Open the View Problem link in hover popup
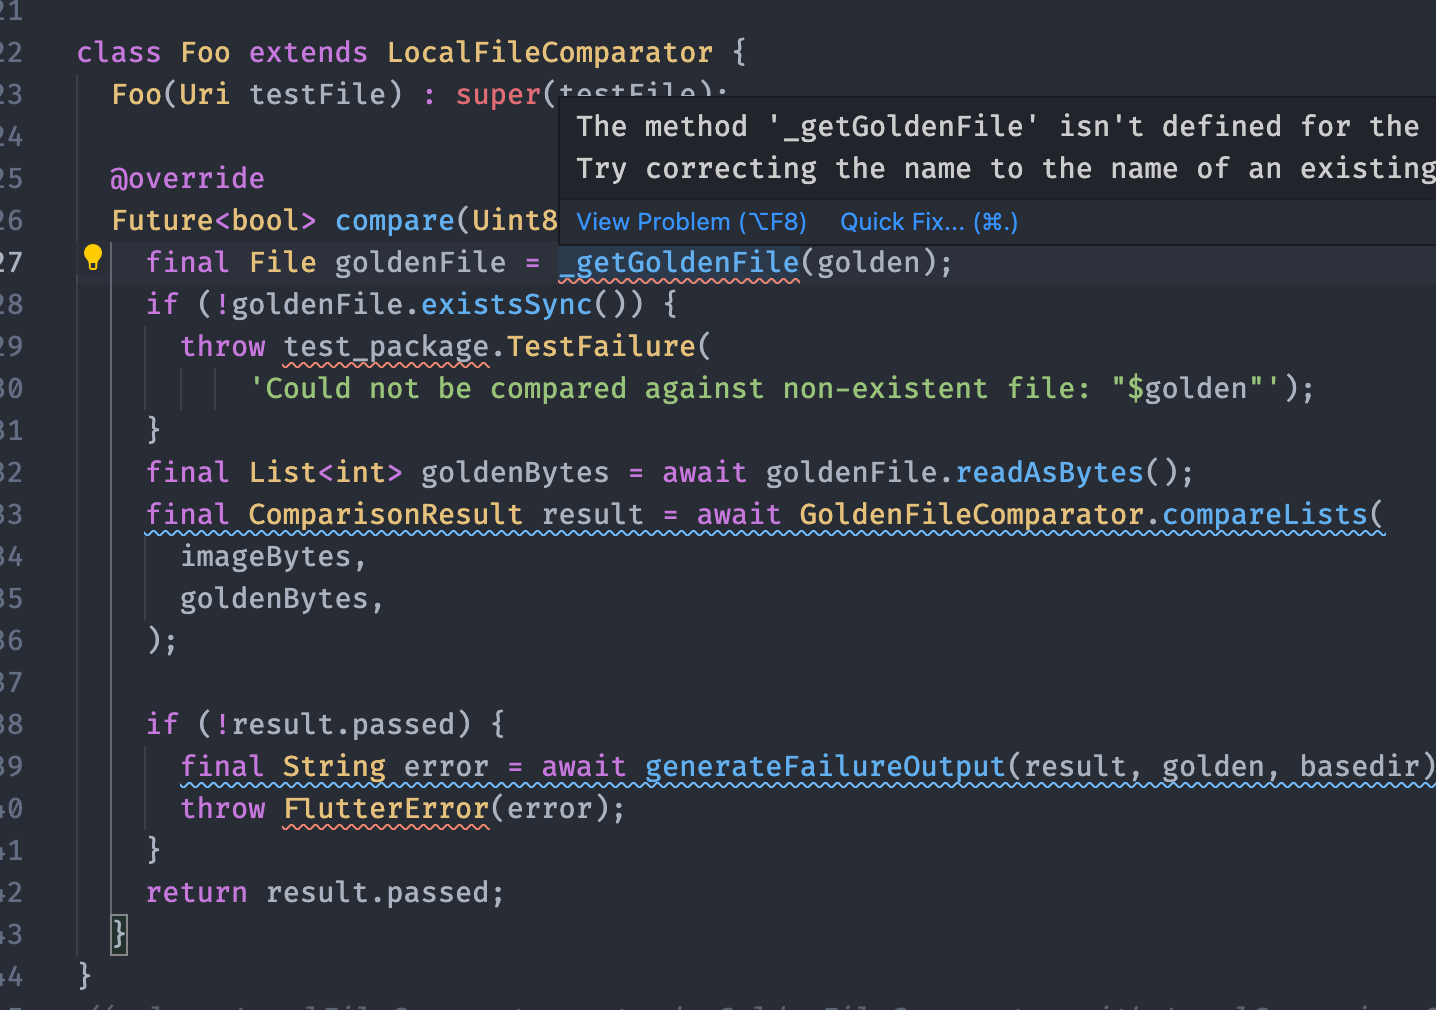The image size is (1436, 1010). 691,222
